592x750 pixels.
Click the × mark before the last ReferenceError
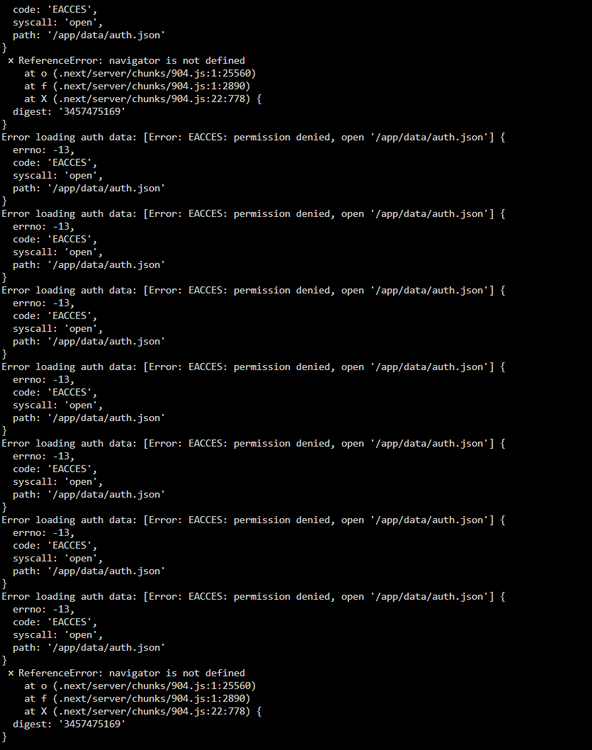tap(11, 673)
